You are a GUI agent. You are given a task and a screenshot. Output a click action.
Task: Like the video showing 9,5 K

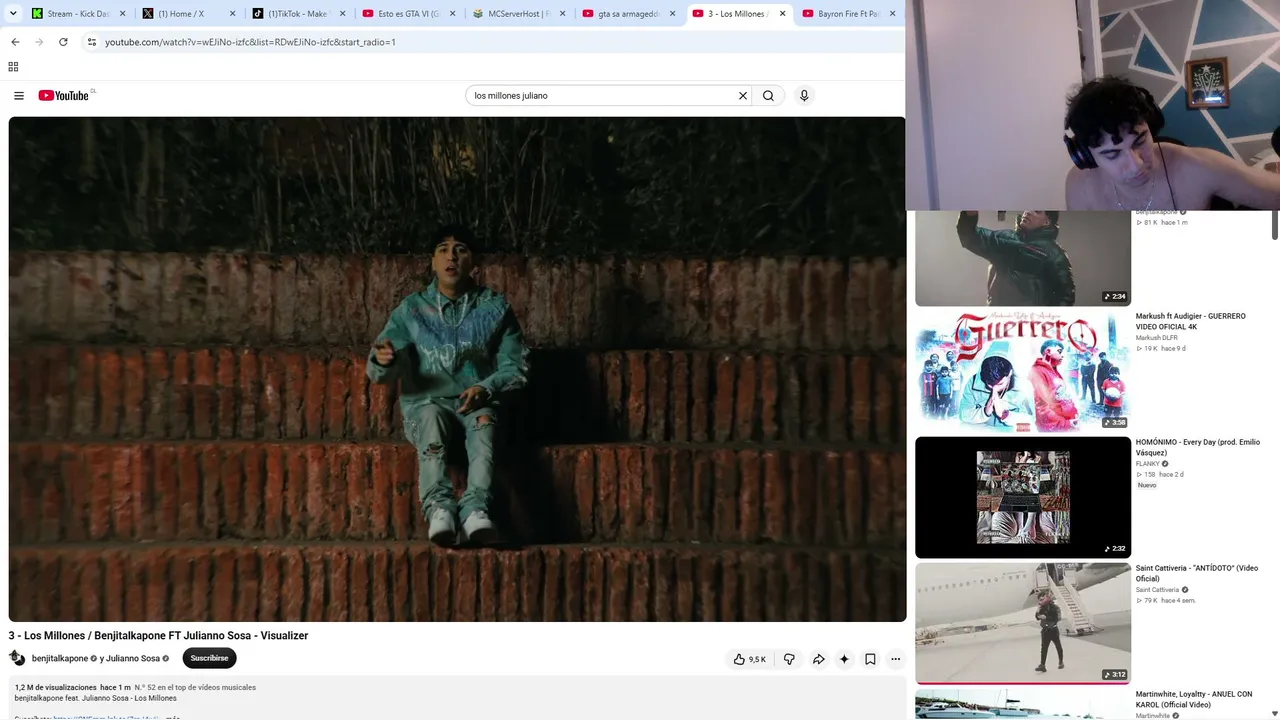[x=749, y=659]
